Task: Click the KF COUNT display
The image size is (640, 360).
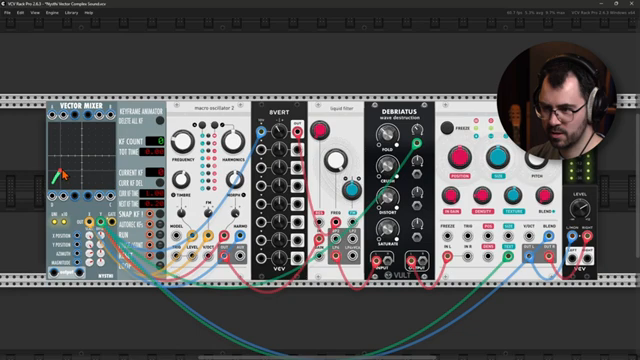Action: pyautogui.click(x=155, y=141)
